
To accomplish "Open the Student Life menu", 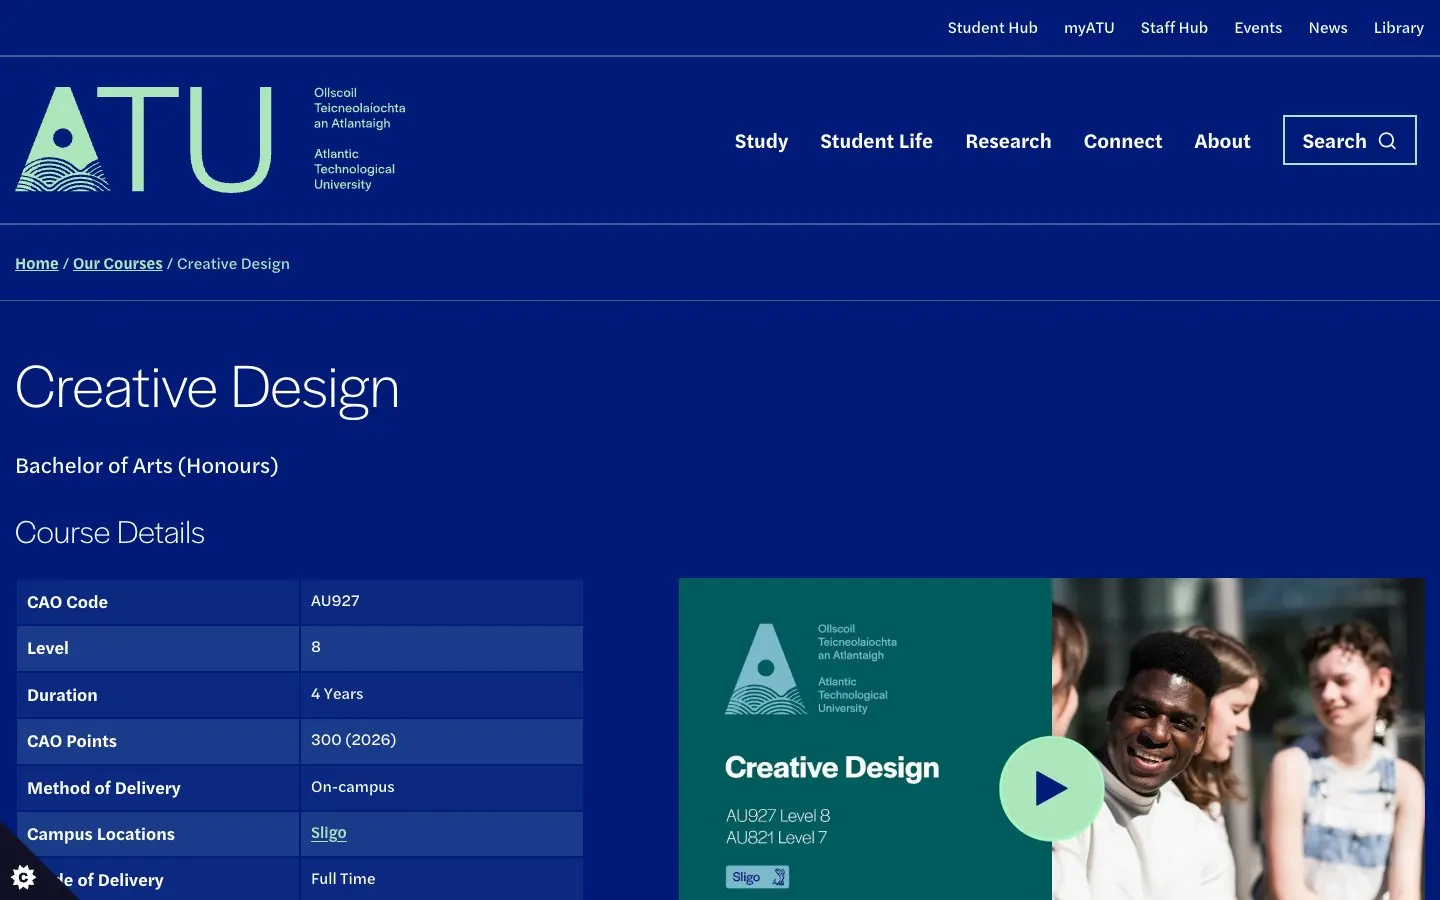I will [x=876, y=141].
